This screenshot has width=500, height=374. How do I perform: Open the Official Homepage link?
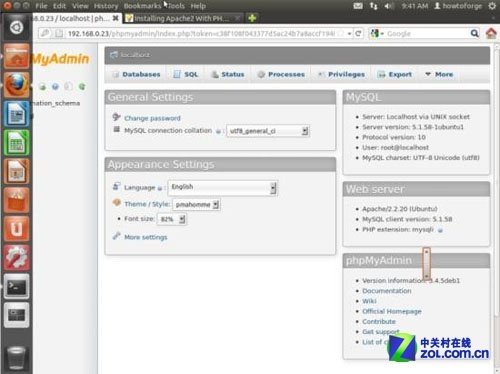(392, 311)
